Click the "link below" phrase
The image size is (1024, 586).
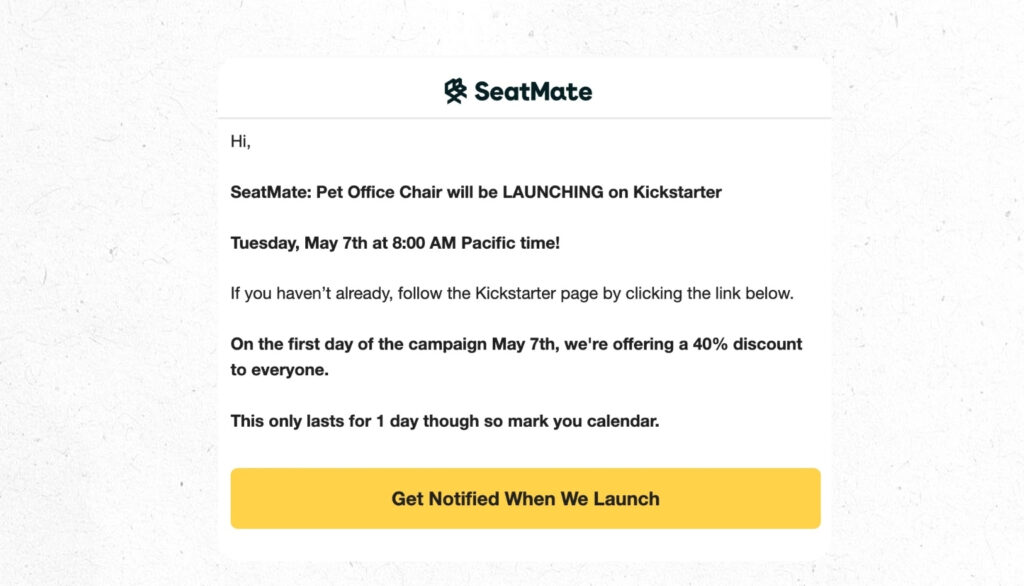(758, 294)
